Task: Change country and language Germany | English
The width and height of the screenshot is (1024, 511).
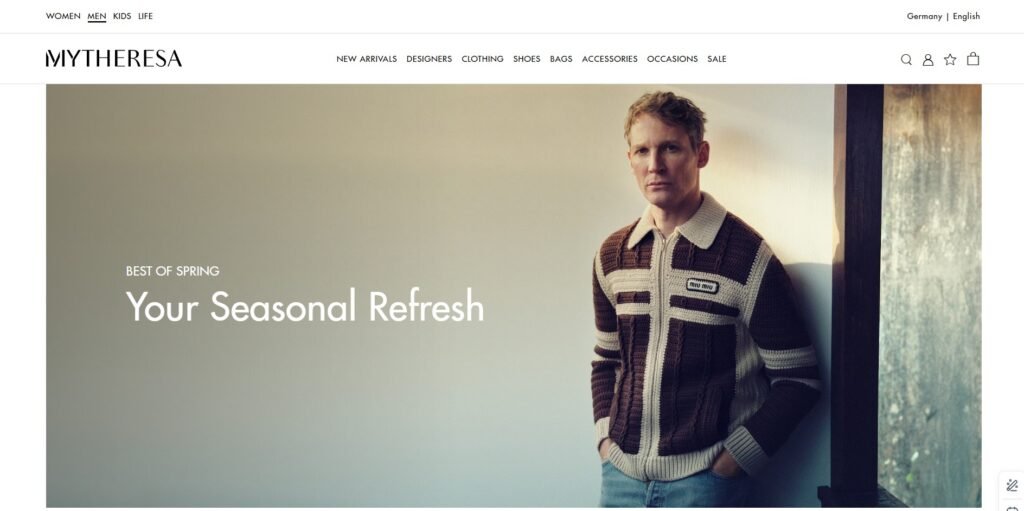Action: [x=943, y=16]
